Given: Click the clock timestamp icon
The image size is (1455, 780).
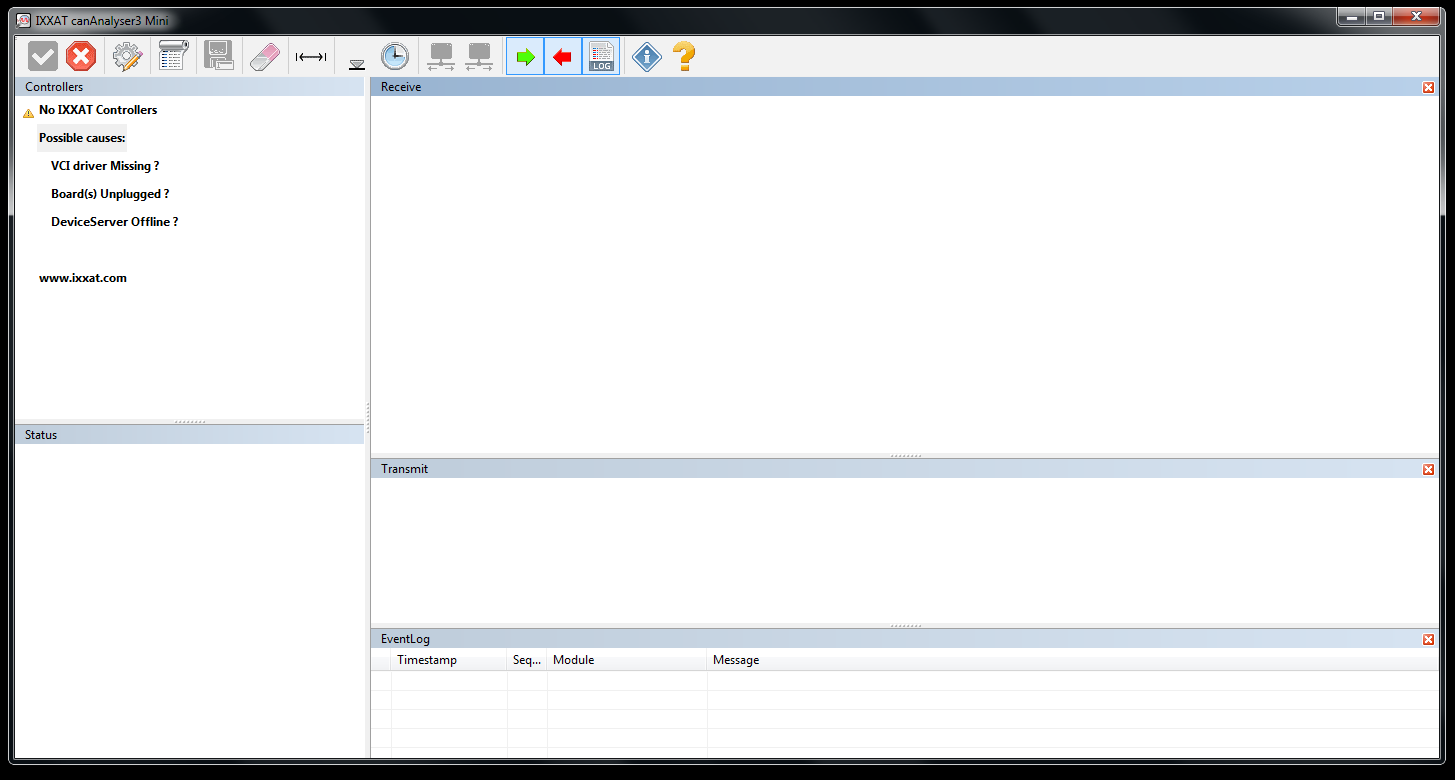Looking at the screenshot, I should click(395, 57).
